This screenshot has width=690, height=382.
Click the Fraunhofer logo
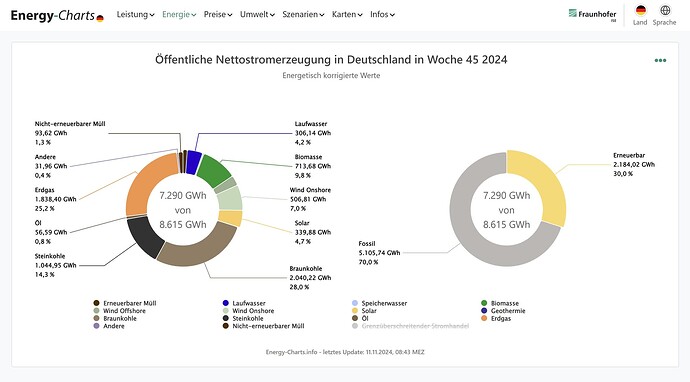click(593, 15)
